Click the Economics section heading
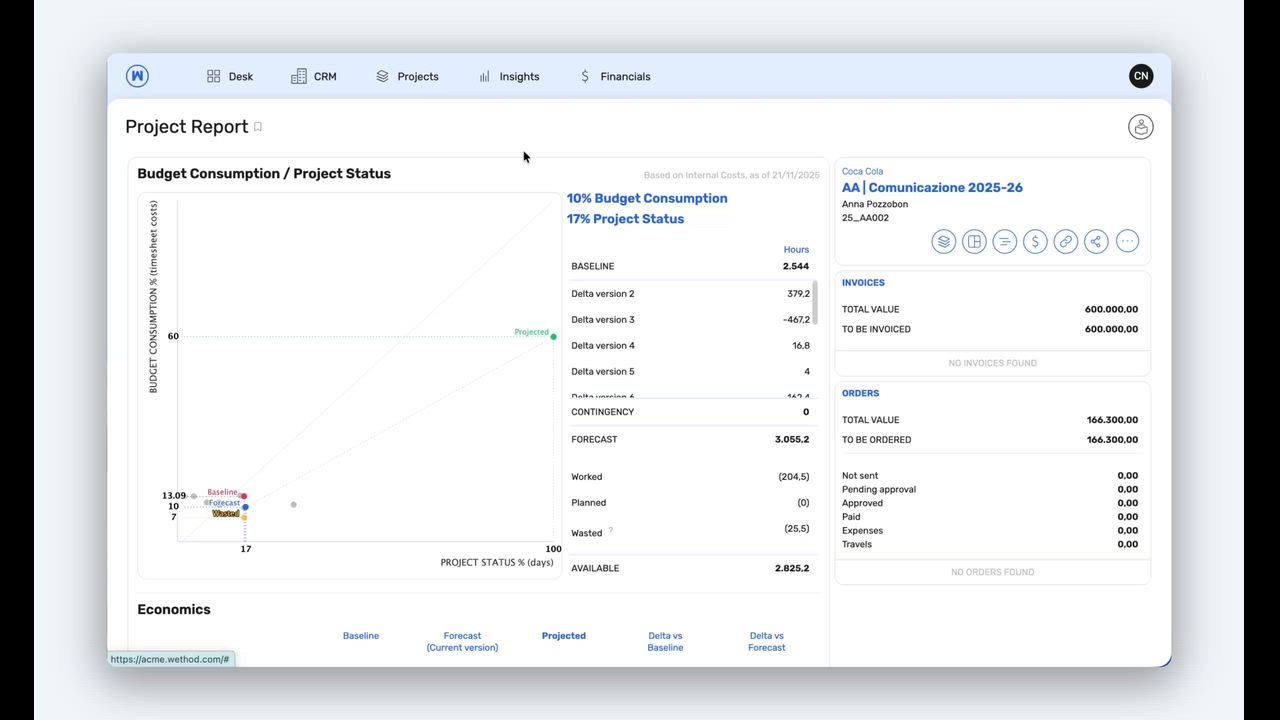 (174, 609)
